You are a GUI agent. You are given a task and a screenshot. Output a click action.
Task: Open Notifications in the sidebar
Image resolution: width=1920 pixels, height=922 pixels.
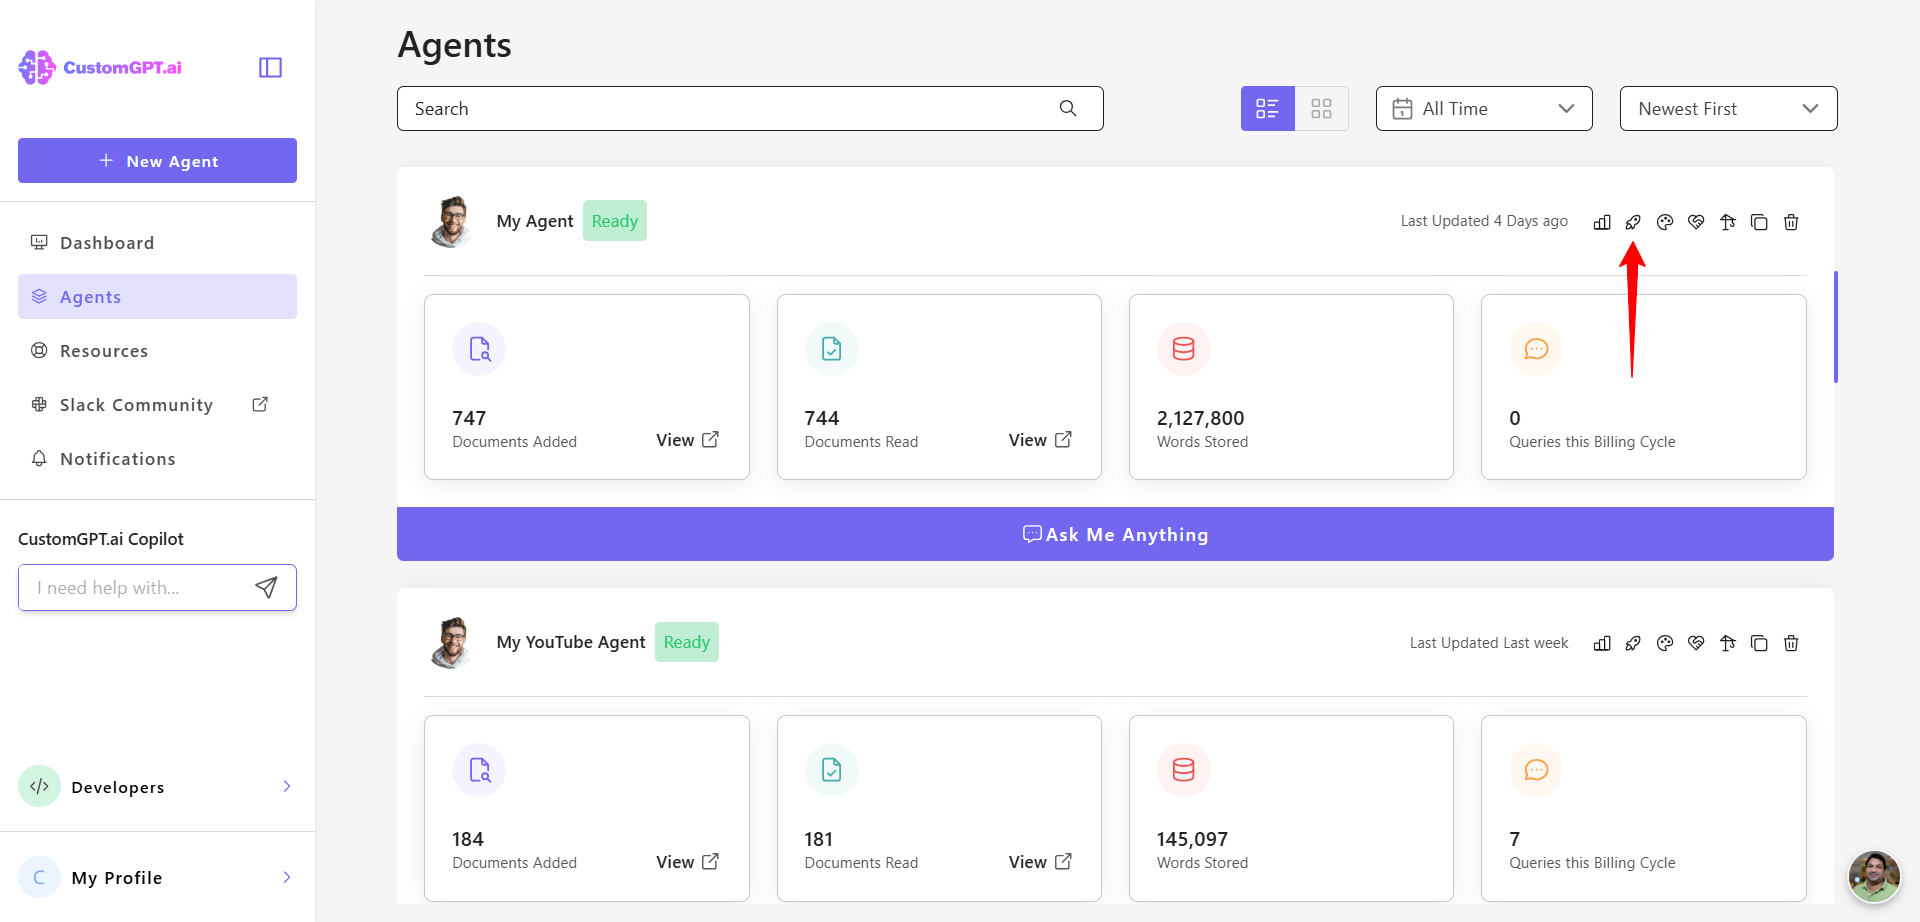click(x=157, y=459)
